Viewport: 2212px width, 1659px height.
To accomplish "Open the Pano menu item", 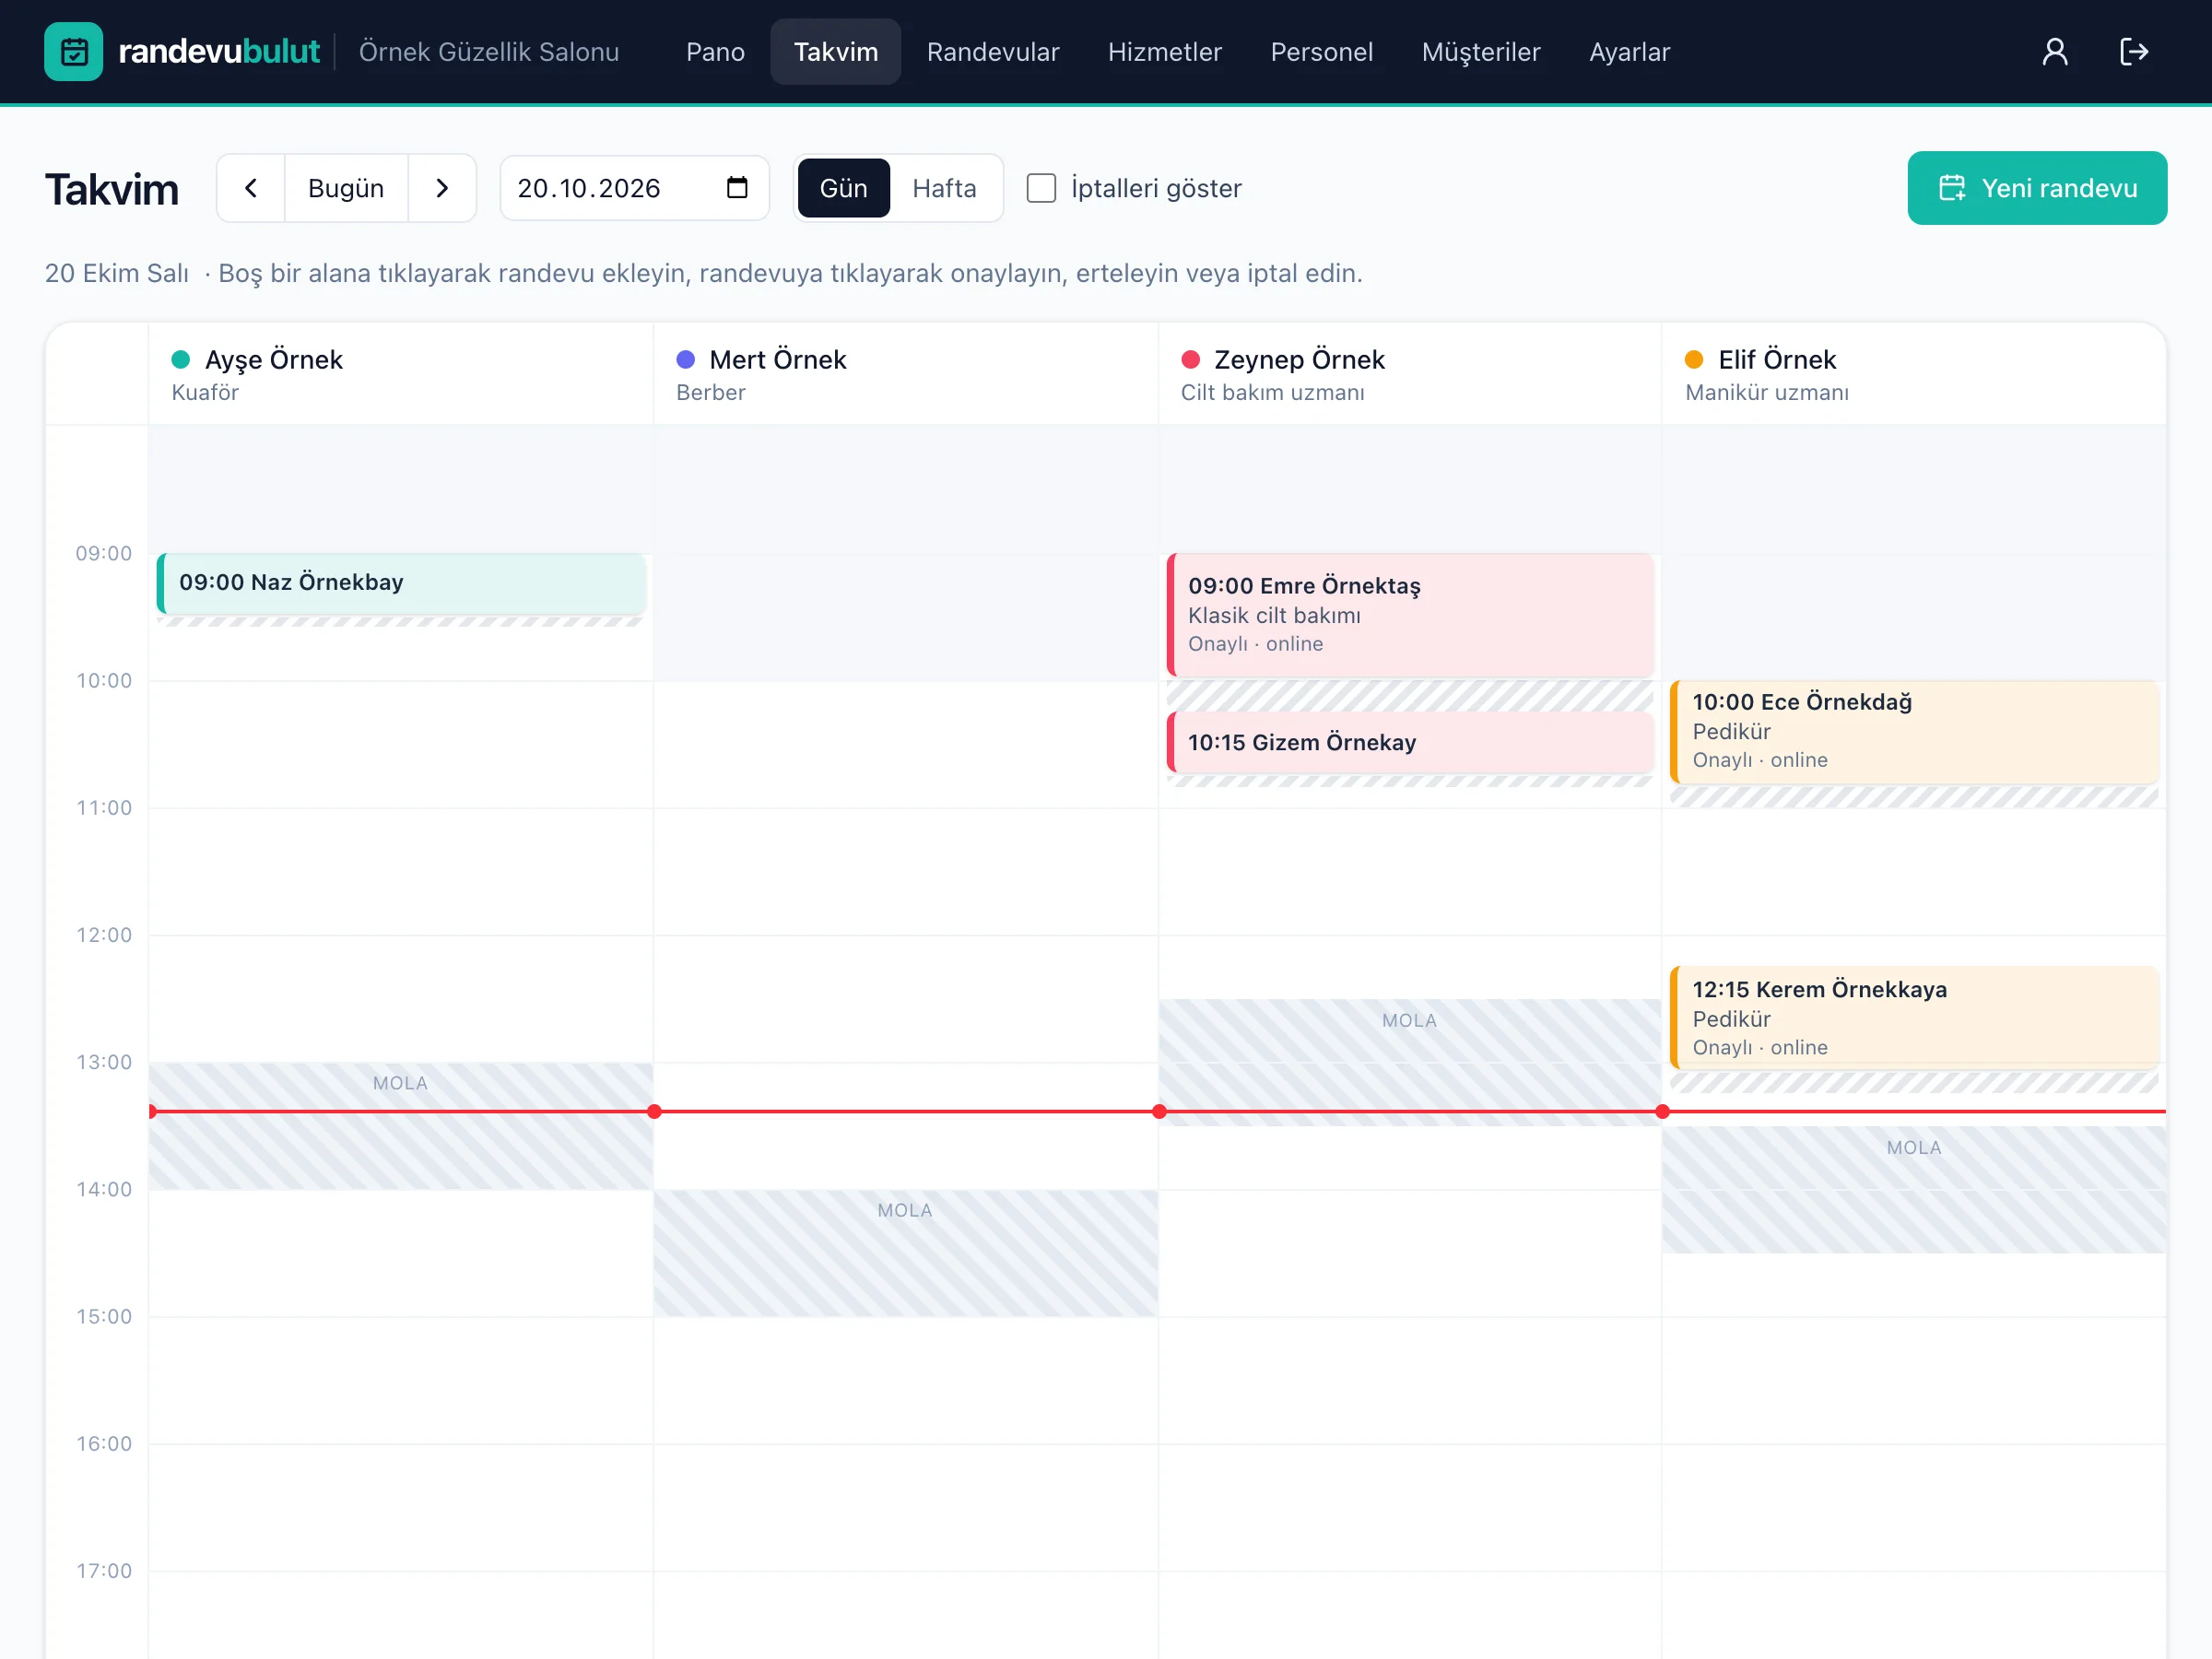I will click(x=715, y=52).
